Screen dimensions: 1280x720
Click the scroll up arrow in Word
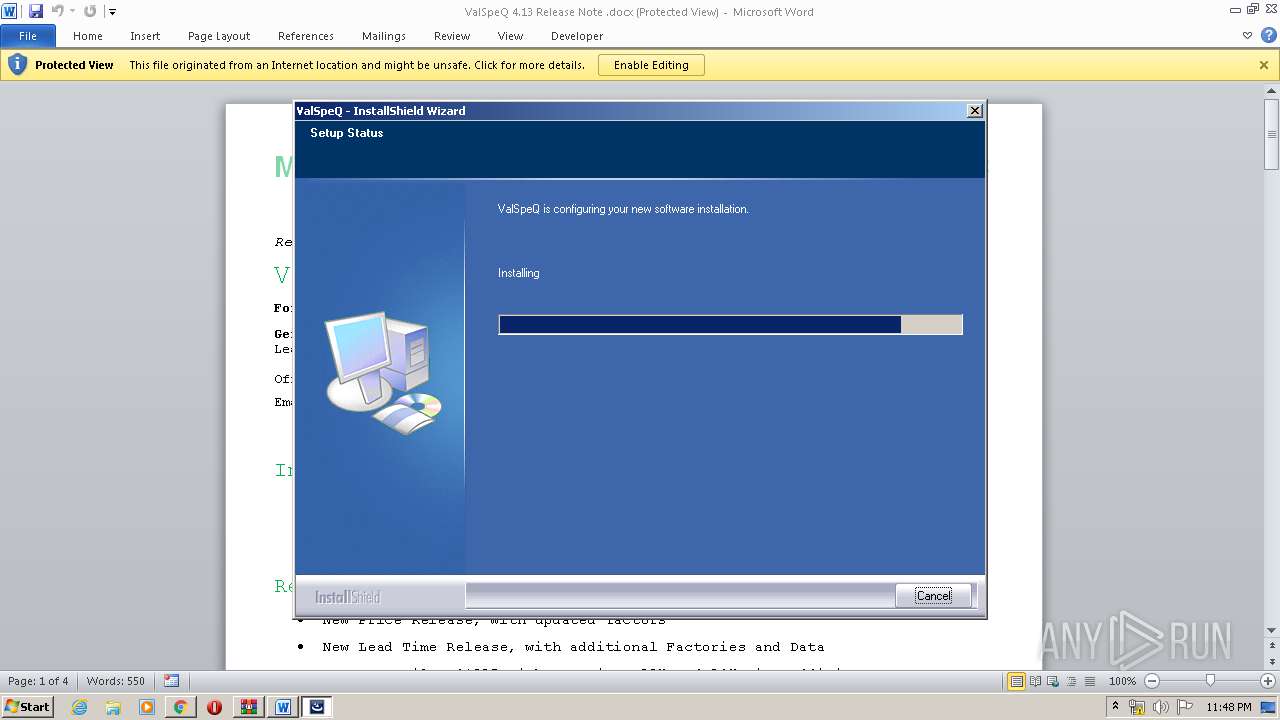point(1272,92)
